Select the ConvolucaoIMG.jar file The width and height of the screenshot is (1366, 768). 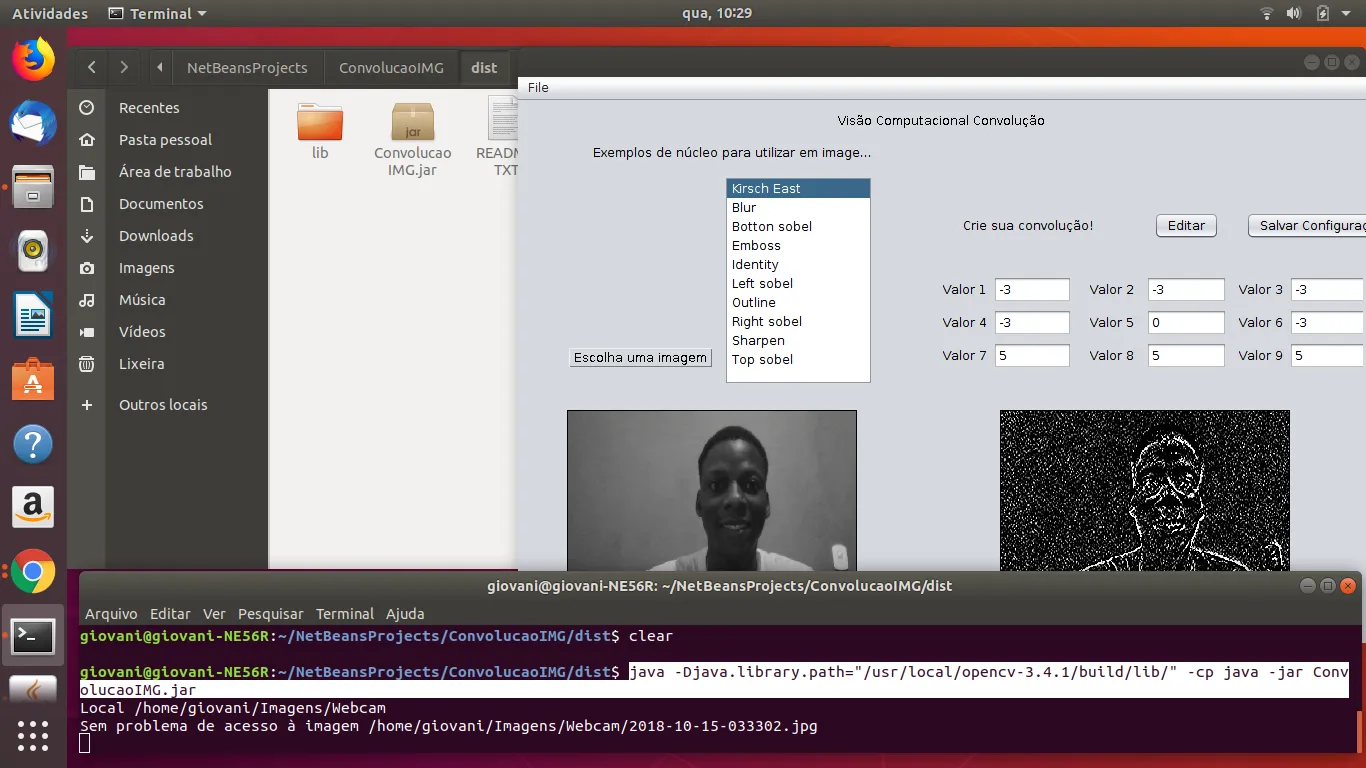click(413, 139)
